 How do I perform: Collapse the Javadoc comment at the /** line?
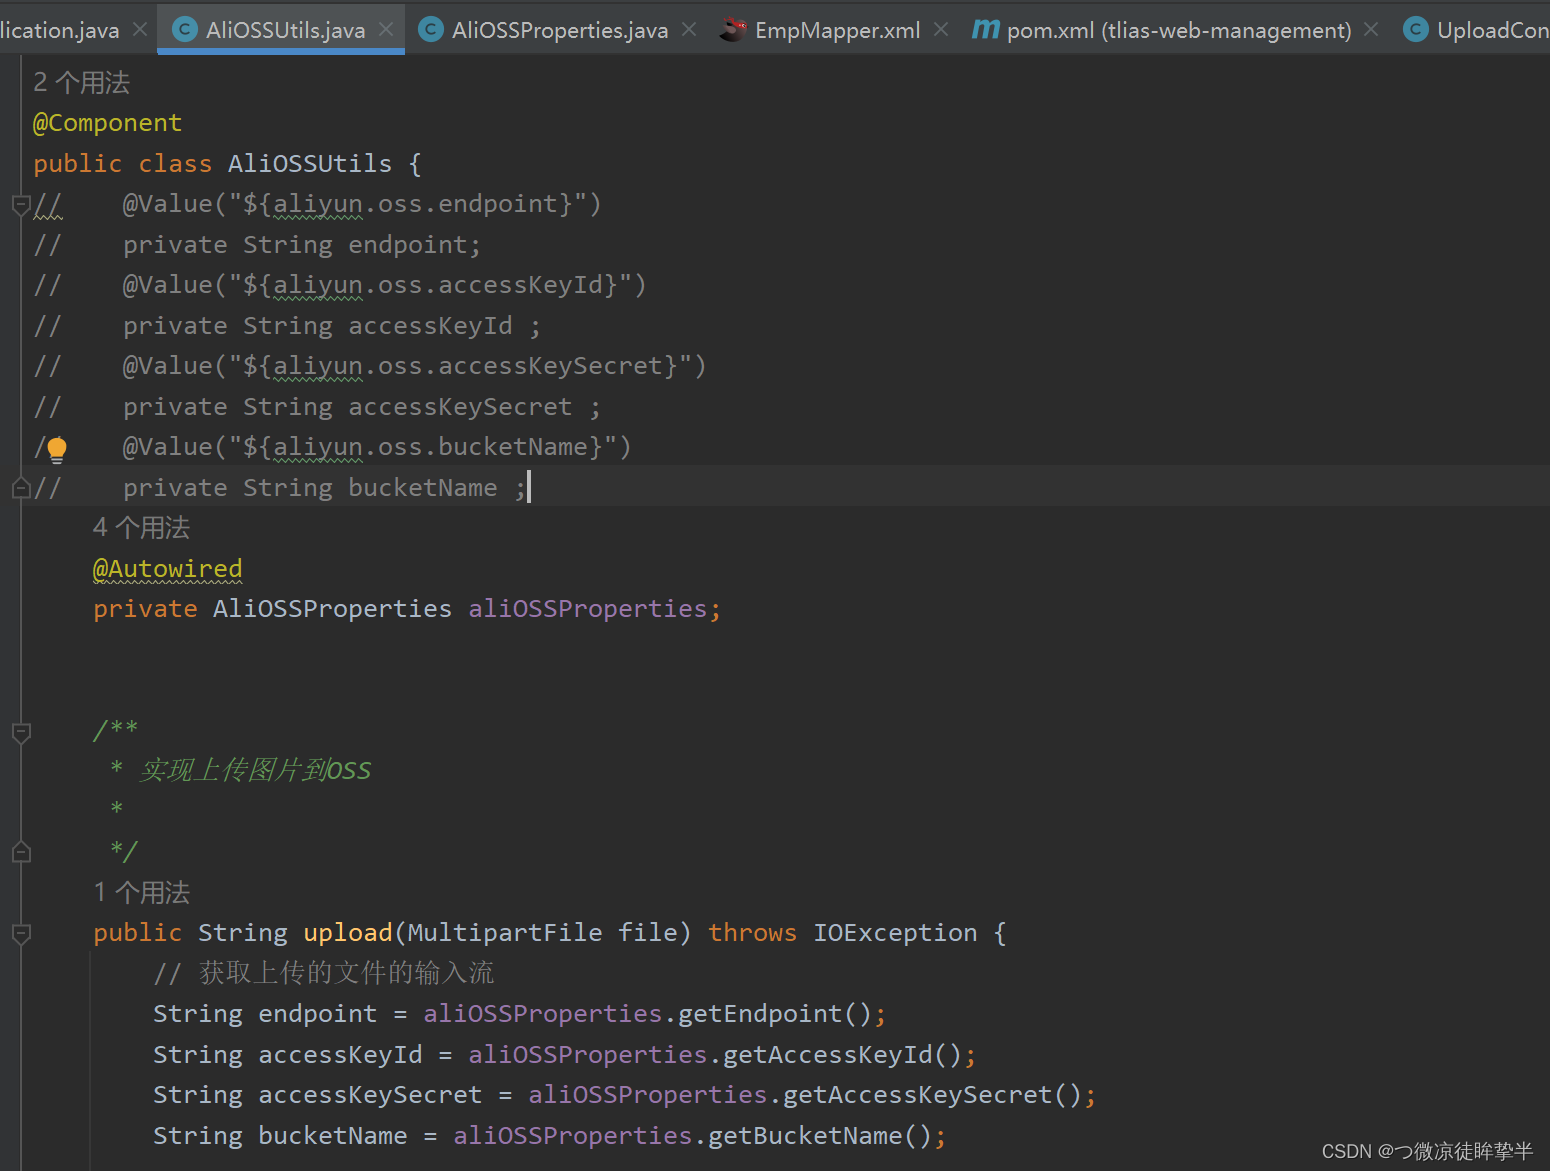tap(20, 733)
